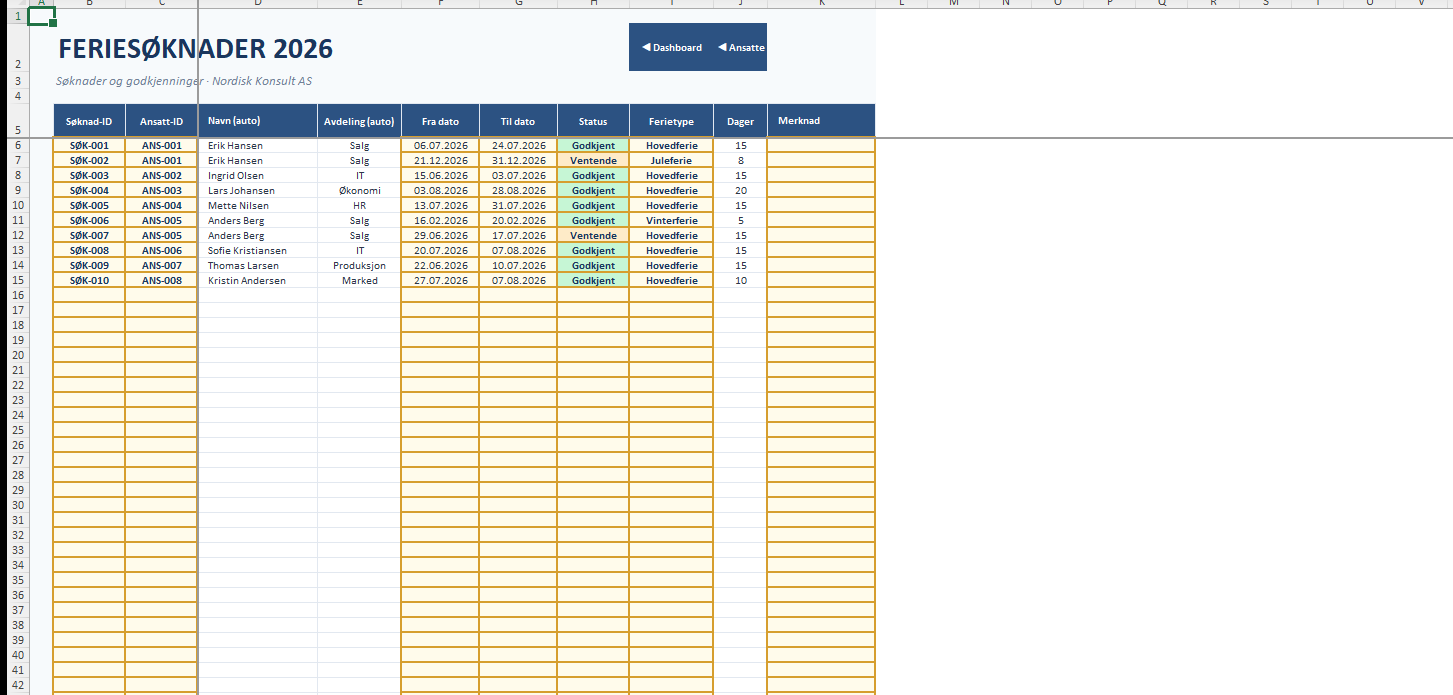This screenshot has height=695, width=1453.
Task: Select the Dager value 20 cell
Action: click(740, 191)
